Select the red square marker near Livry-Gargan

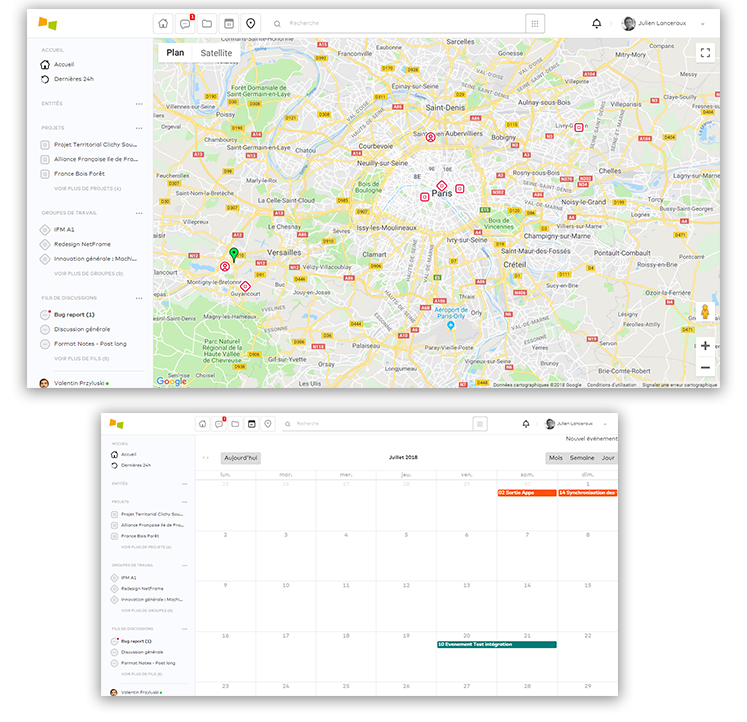(x=579, y=127)
